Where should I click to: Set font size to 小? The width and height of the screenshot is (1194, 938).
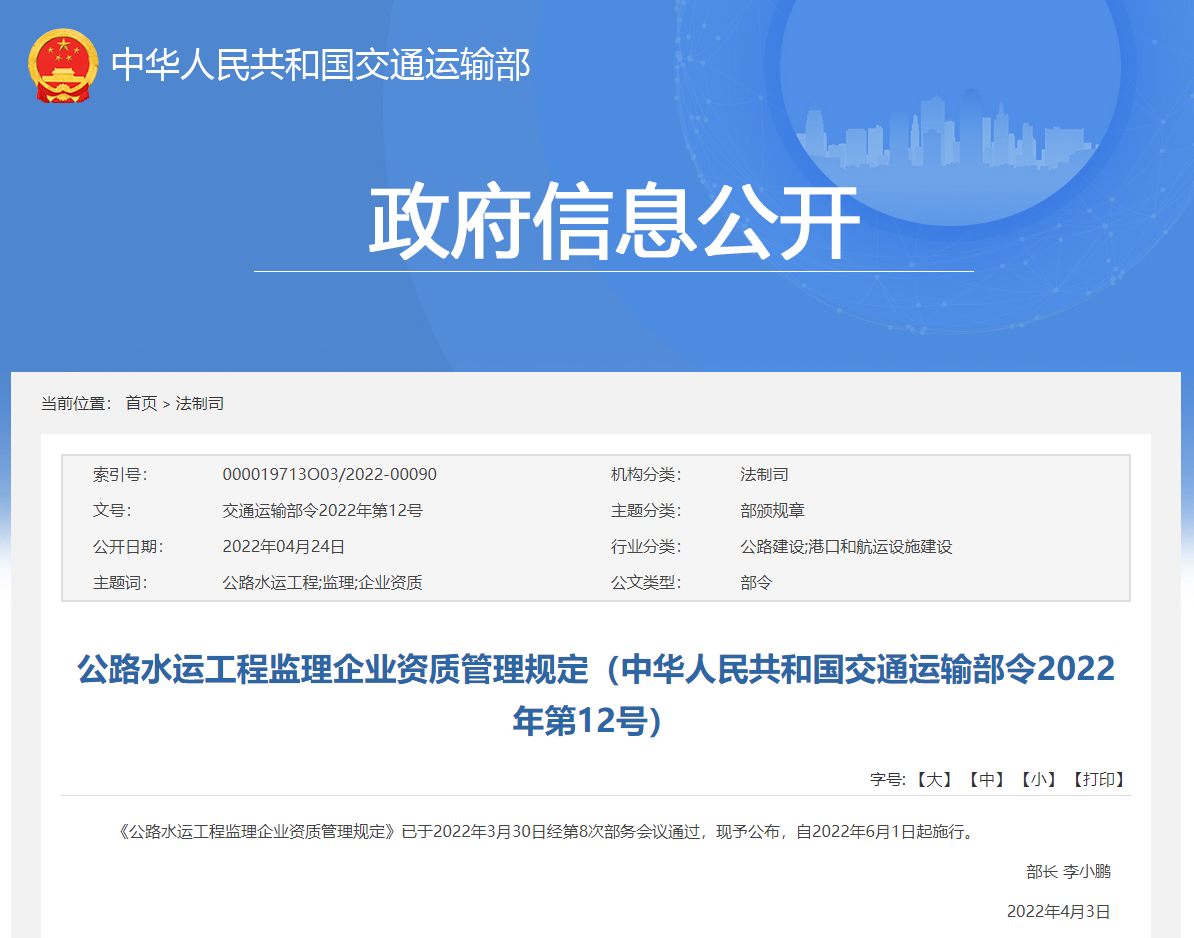tap(1039, 779)
